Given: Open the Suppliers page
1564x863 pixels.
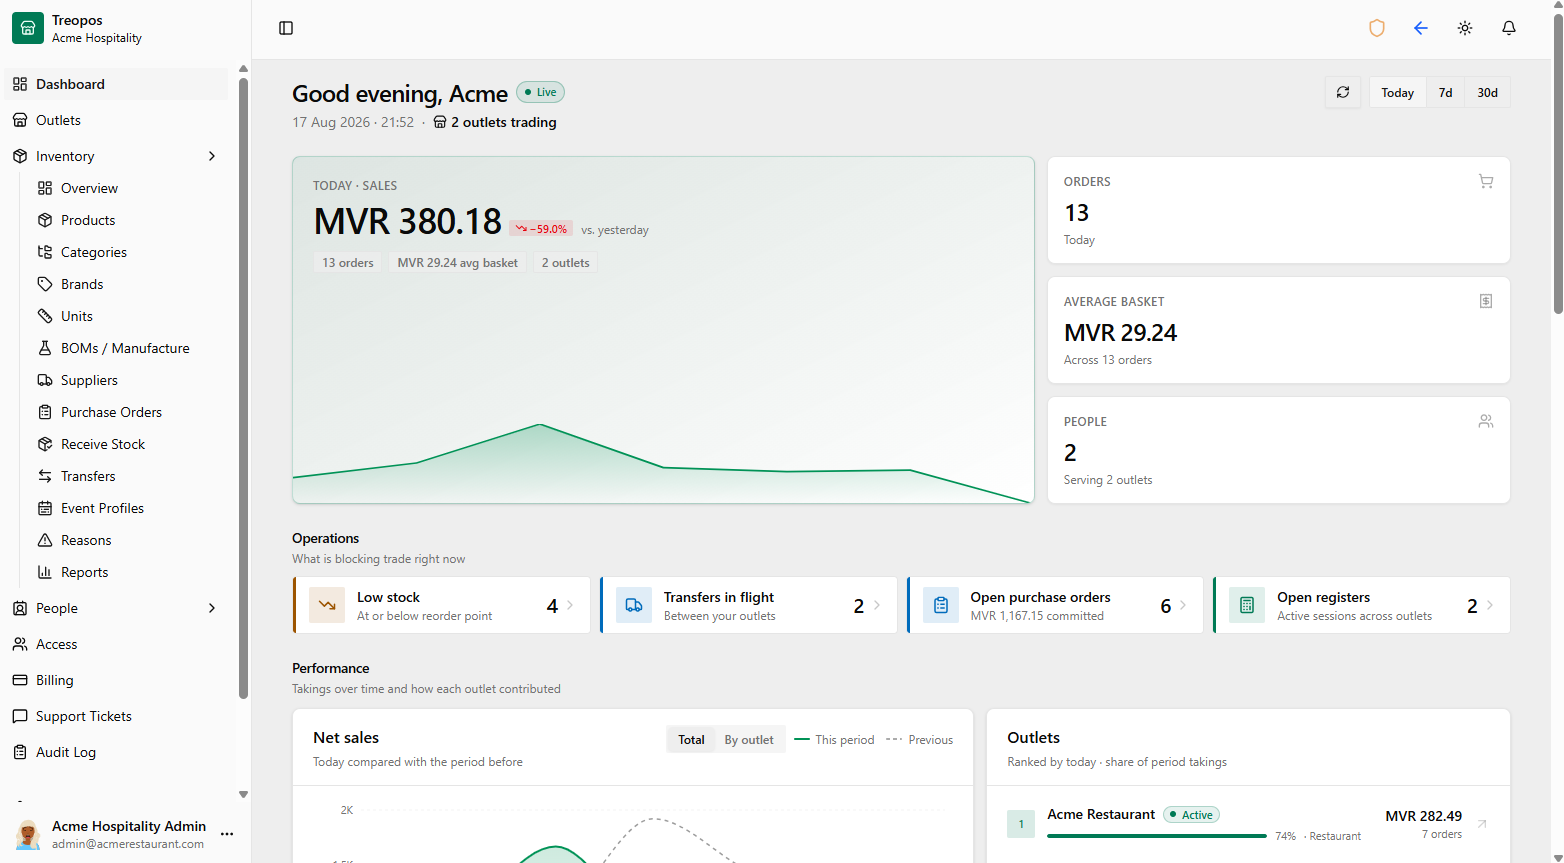Looking at the screenshot, I should [128, 380].
